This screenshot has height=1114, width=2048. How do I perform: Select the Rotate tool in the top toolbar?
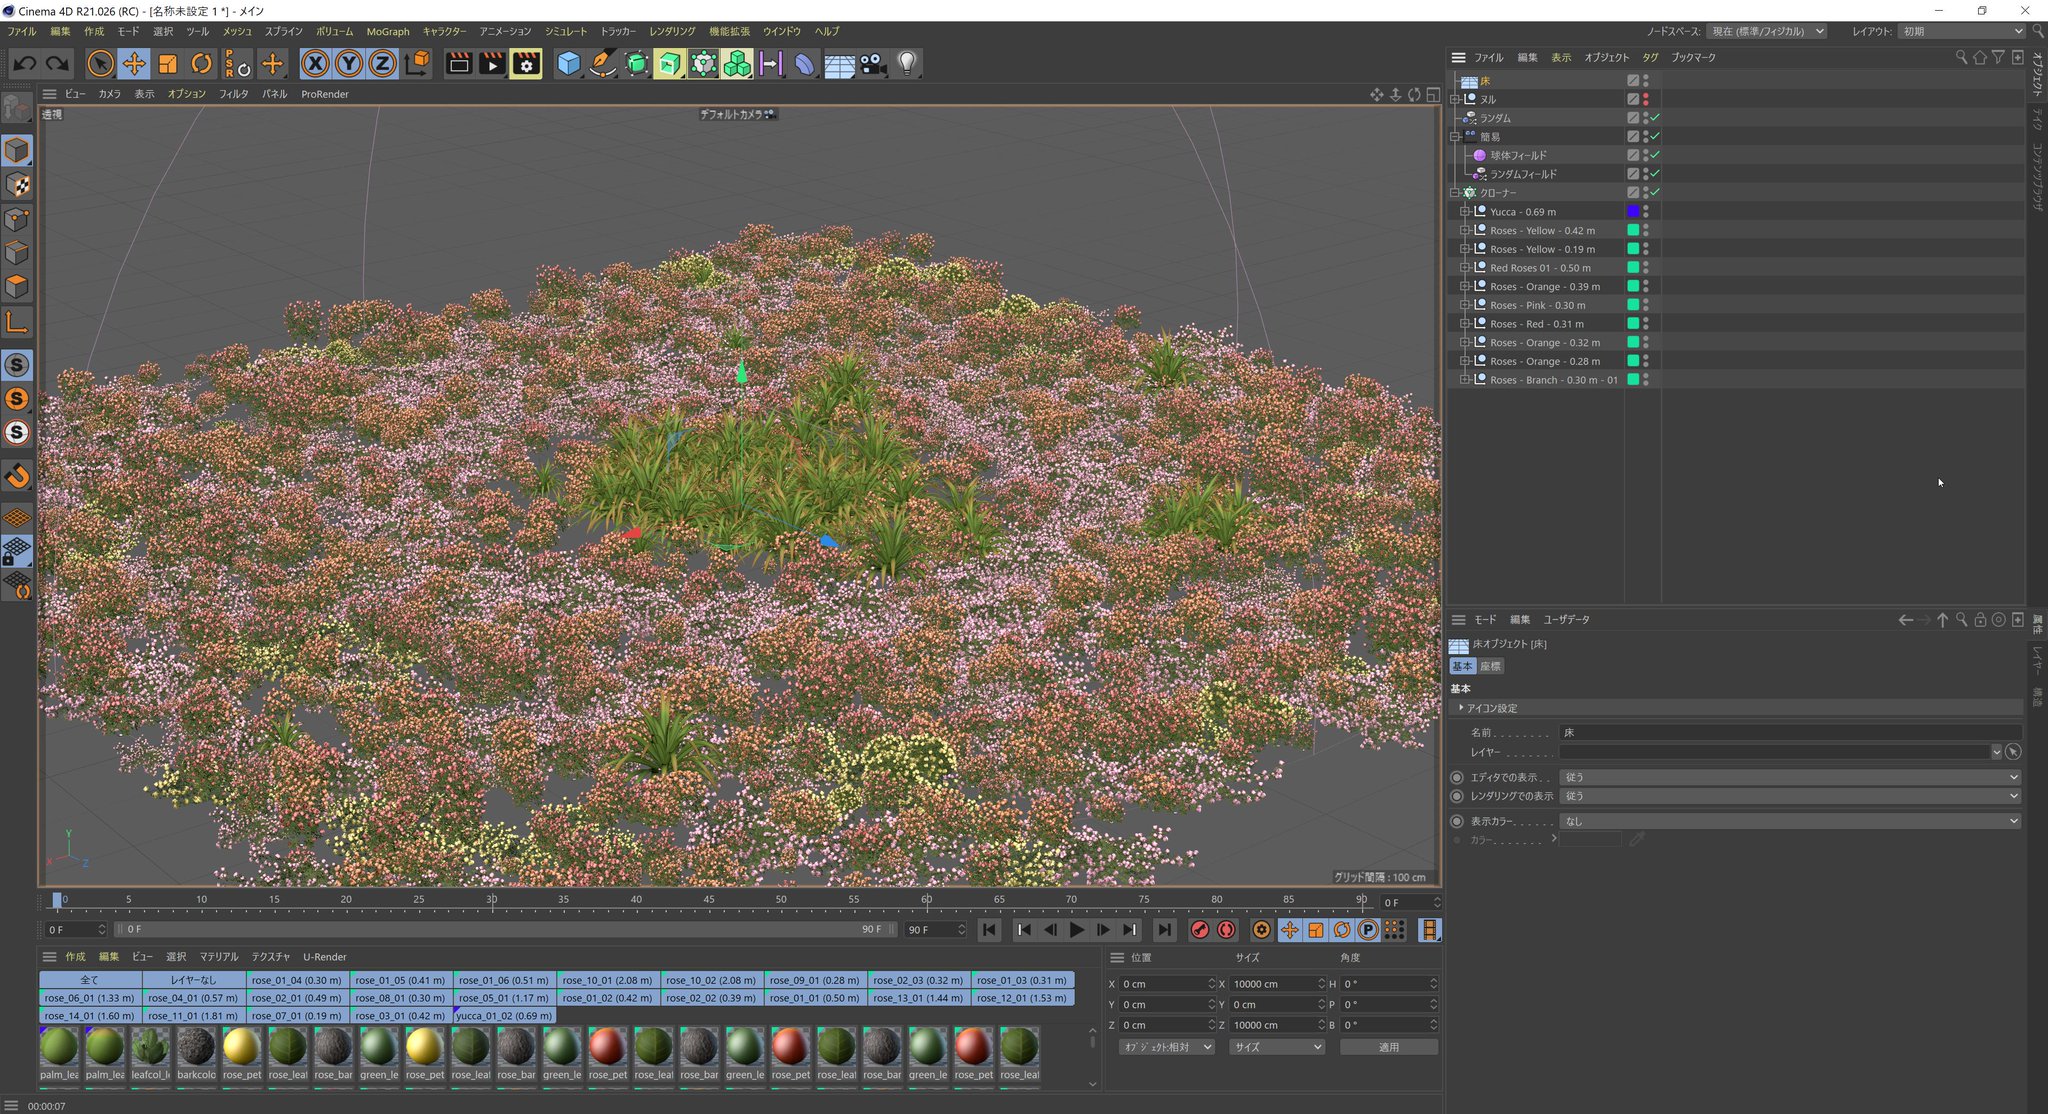(202, 64)
